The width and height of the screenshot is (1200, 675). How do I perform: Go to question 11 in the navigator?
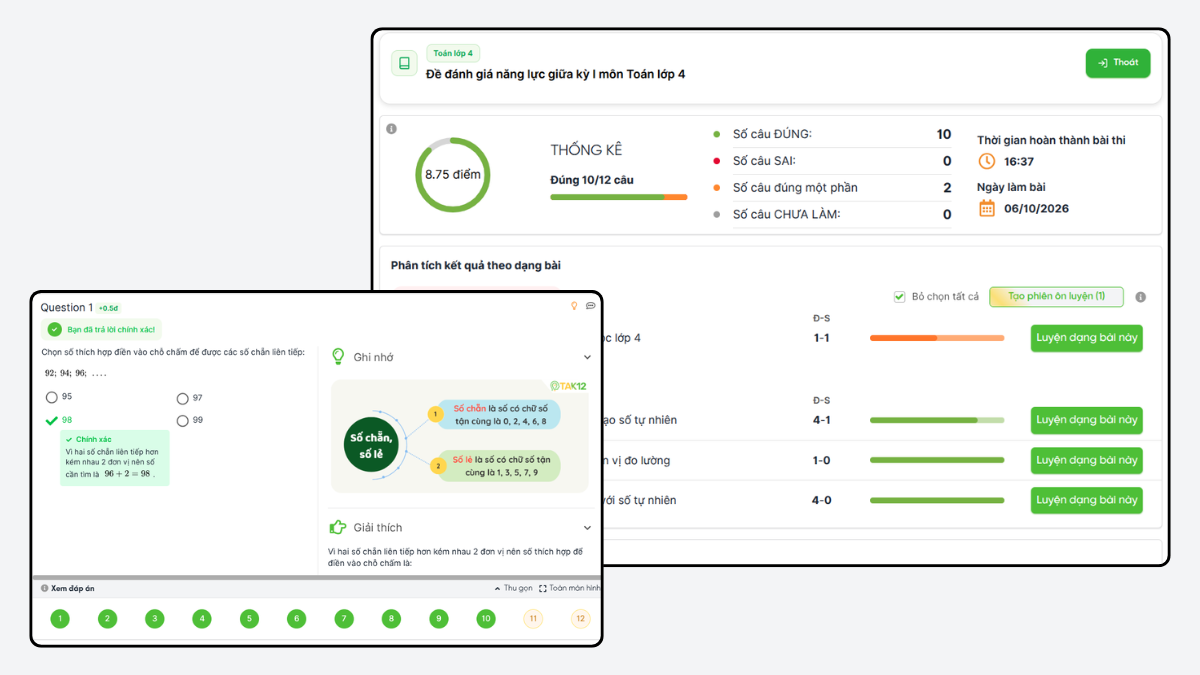(533, 619)
